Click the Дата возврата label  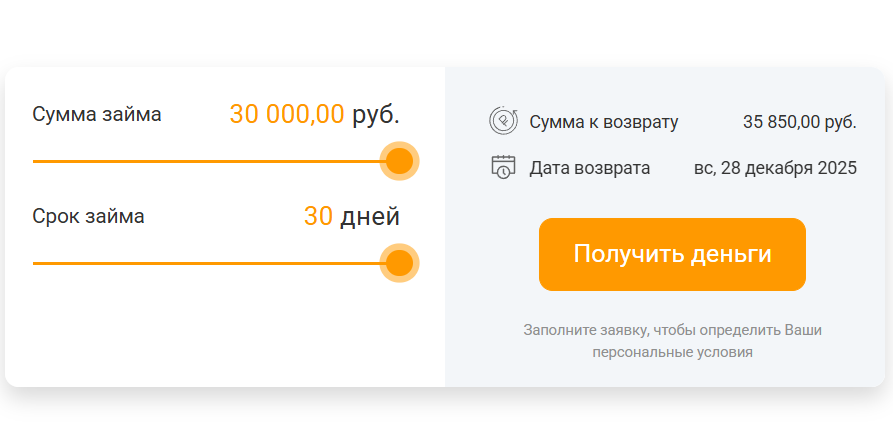(x=590, y=168)
